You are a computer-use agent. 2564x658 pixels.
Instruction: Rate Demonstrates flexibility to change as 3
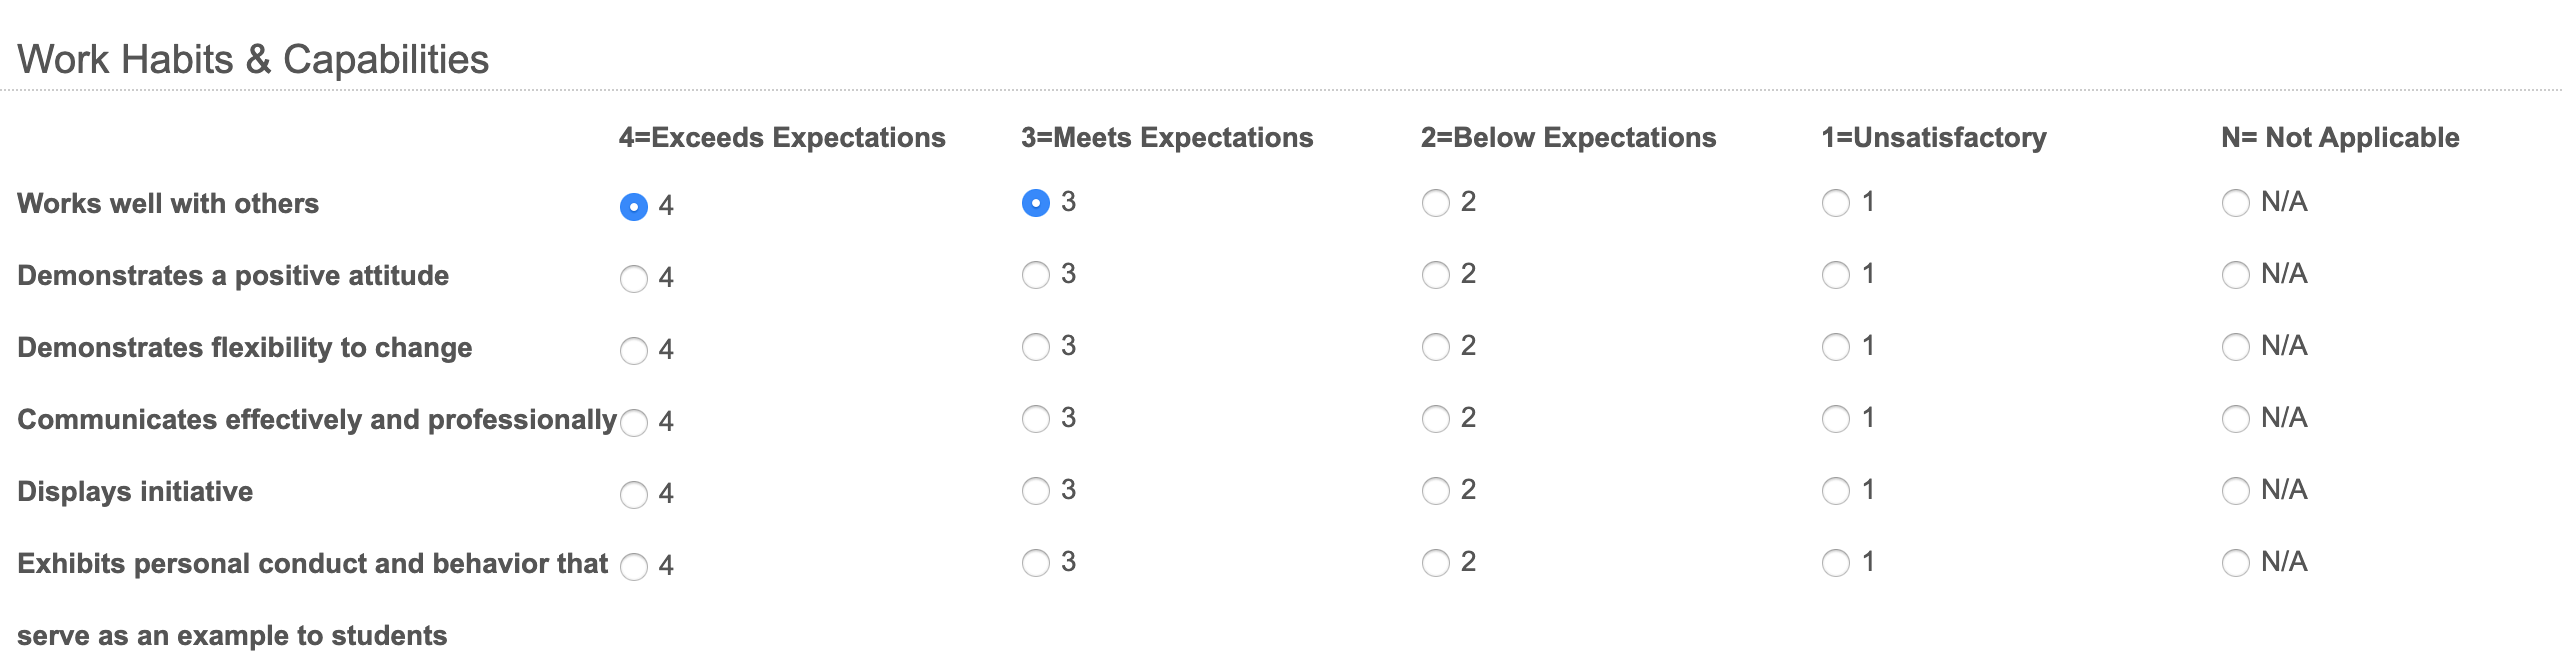click(1036, 347)
